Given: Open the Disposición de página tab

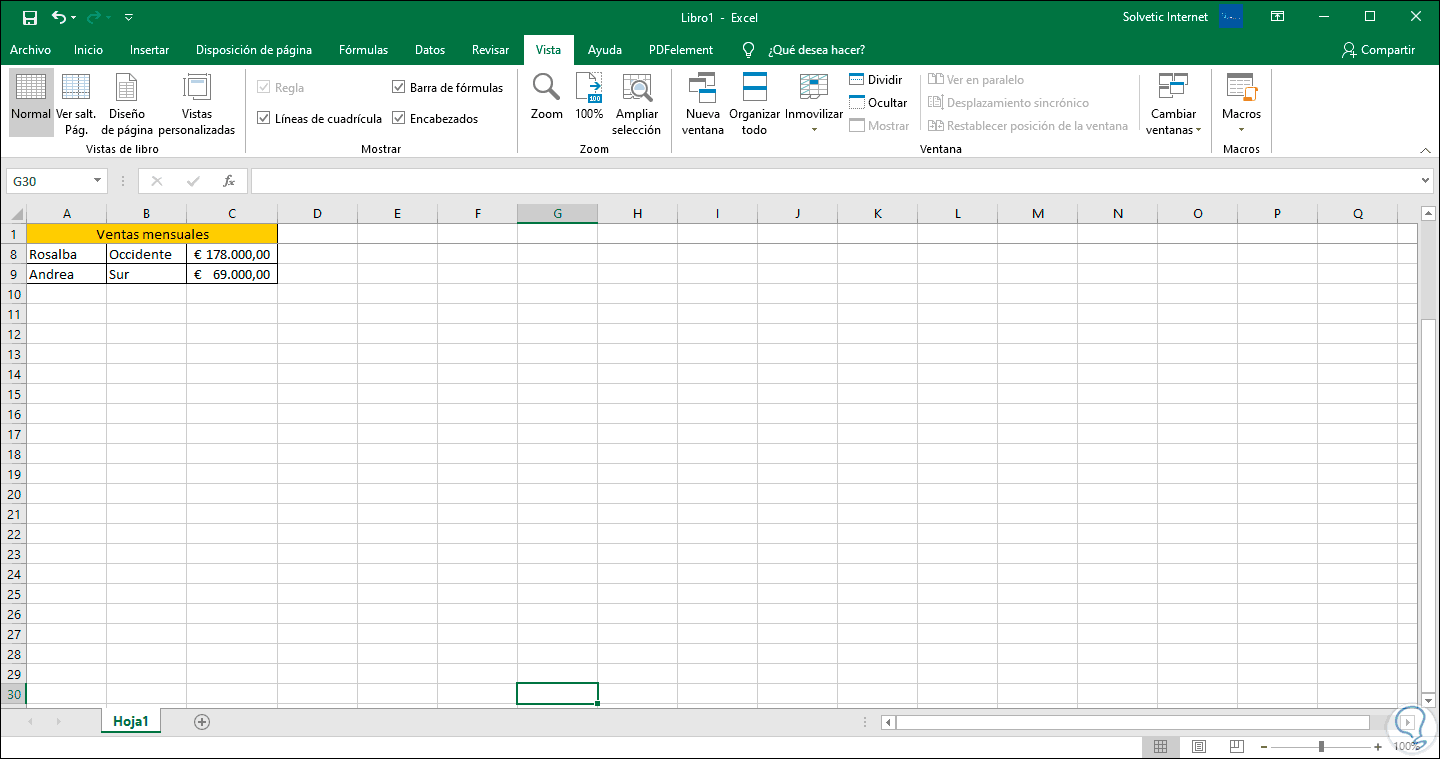Looking at the screenshot, I should (x=254, y=50).
